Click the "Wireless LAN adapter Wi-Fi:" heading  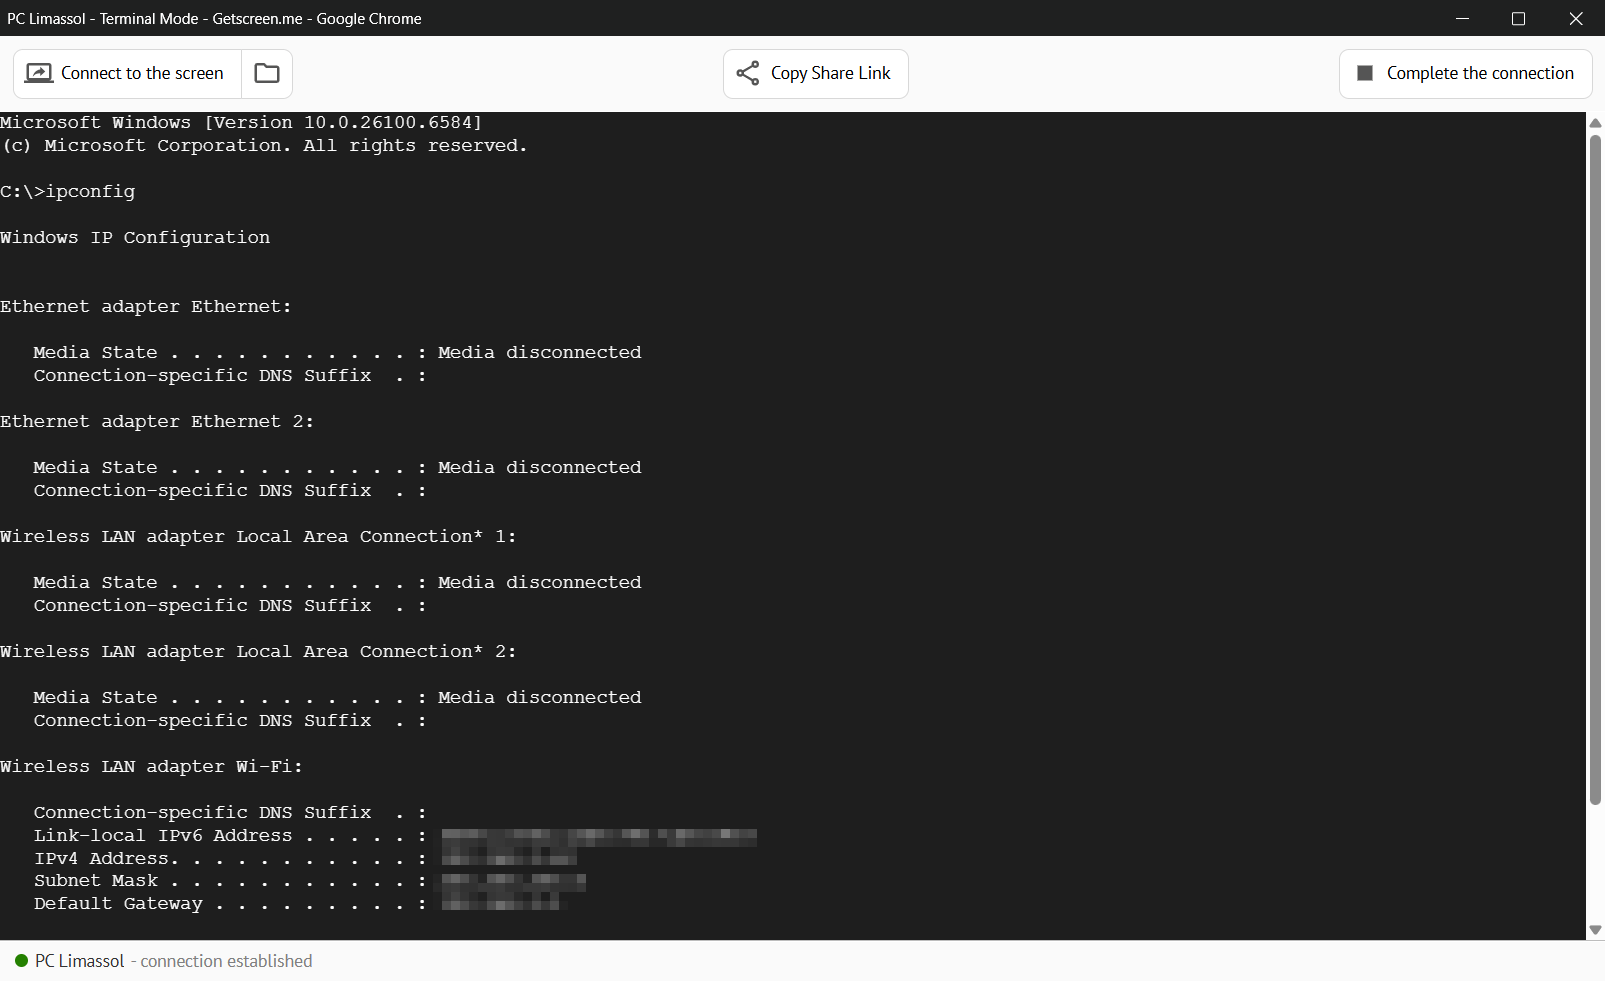pyautogui.click(x=151, y=766)
